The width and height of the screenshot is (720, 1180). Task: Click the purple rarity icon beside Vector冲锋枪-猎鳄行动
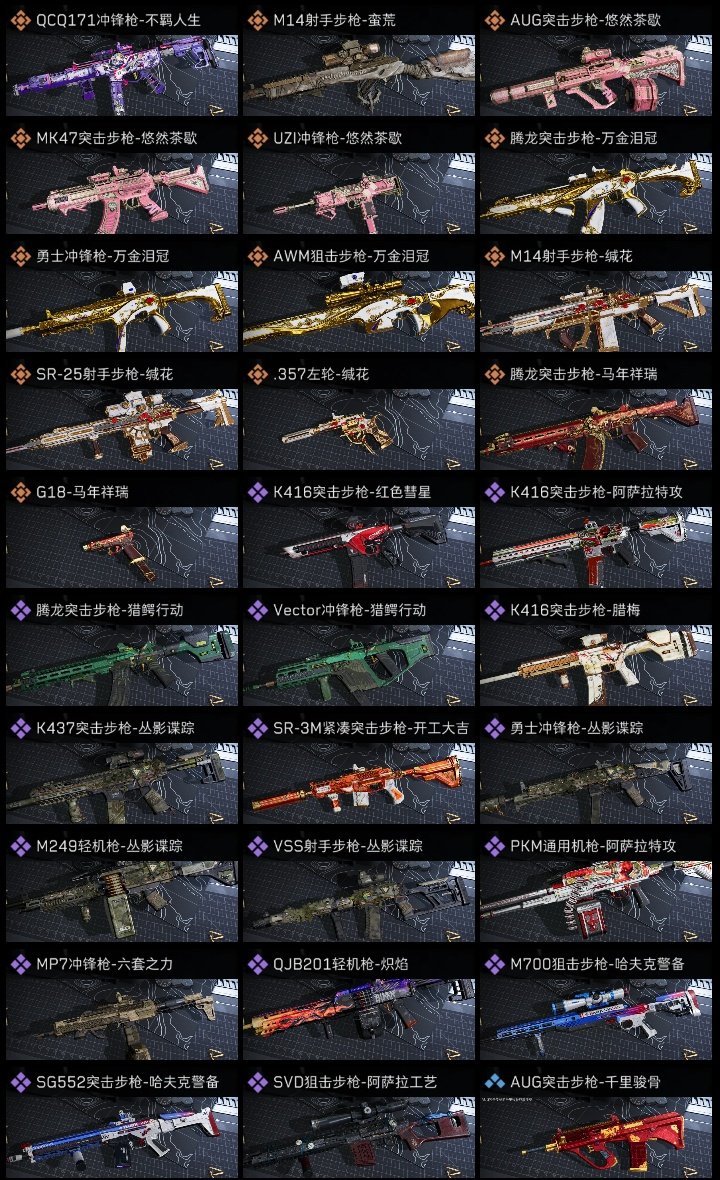(x=257, y=610)
